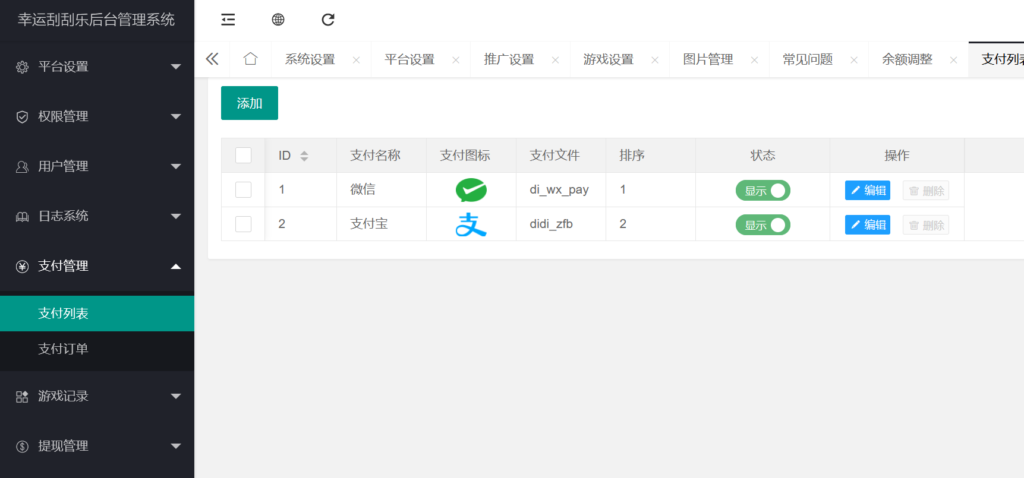The width and height of the screenshot is (1024, 478).
Task: Close the 游戏设置 tab
Action: tap(655, 60)
